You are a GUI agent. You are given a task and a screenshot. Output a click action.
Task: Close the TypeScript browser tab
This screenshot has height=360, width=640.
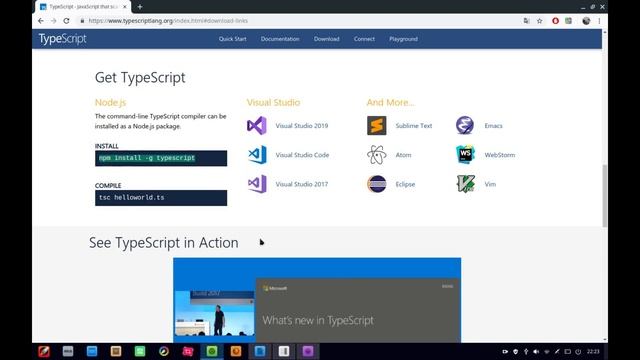coord(125,7)
